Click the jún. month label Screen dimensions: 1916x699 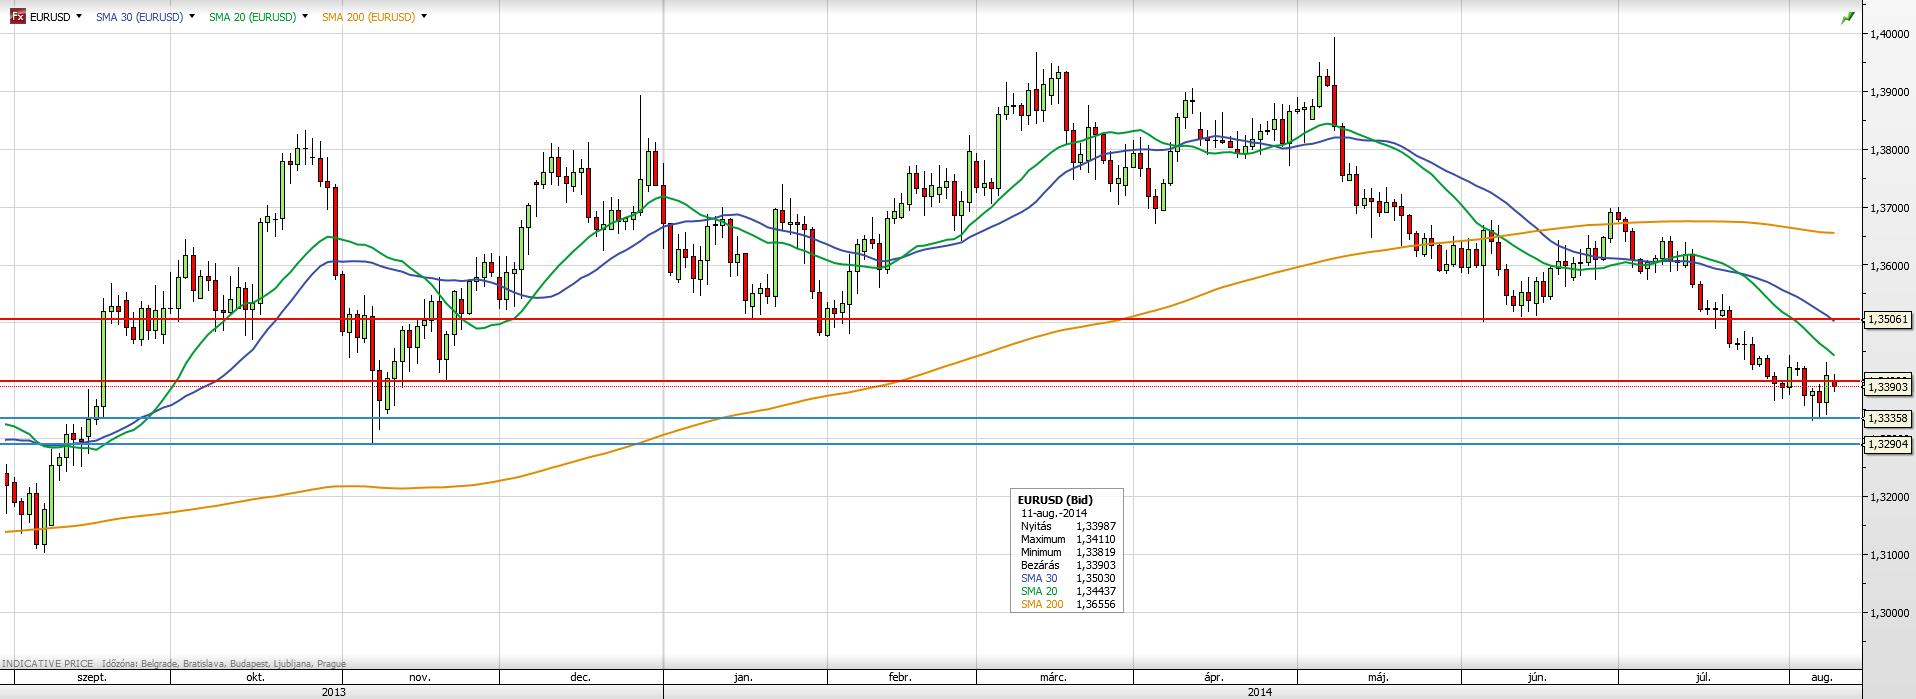(x=1538, y=677)
